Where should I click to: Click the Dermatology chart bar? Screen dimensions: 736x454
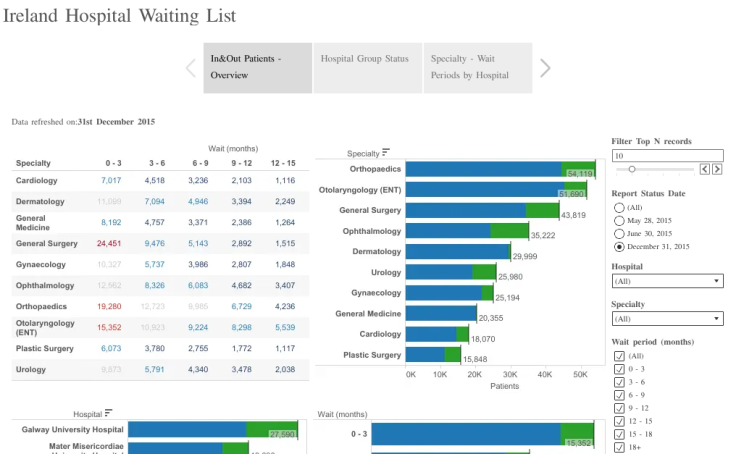458,252
